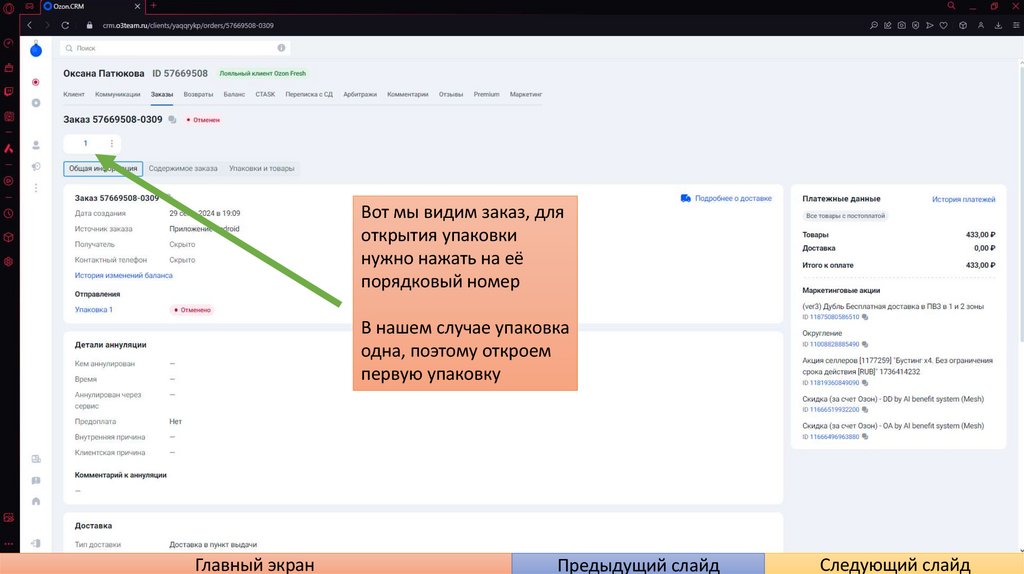Image resolution: width=1024 pixels, height=574 pixels.
Task: Click the Итого к оплате 433,00 ₽ value
Action: 980,265
